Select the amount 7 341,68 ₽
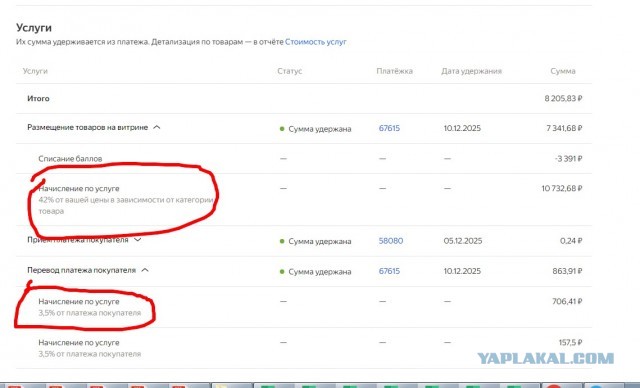Image resolution: width=640 pixels, height=388 pixels. tap(564, 128)
